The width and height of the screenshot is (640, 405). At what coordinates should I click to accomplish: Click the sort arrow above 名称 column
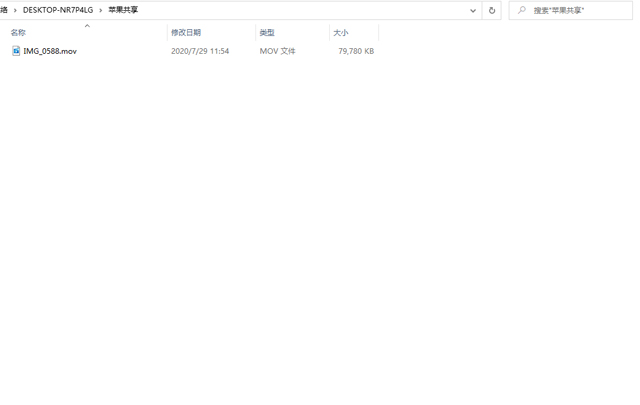87,26
